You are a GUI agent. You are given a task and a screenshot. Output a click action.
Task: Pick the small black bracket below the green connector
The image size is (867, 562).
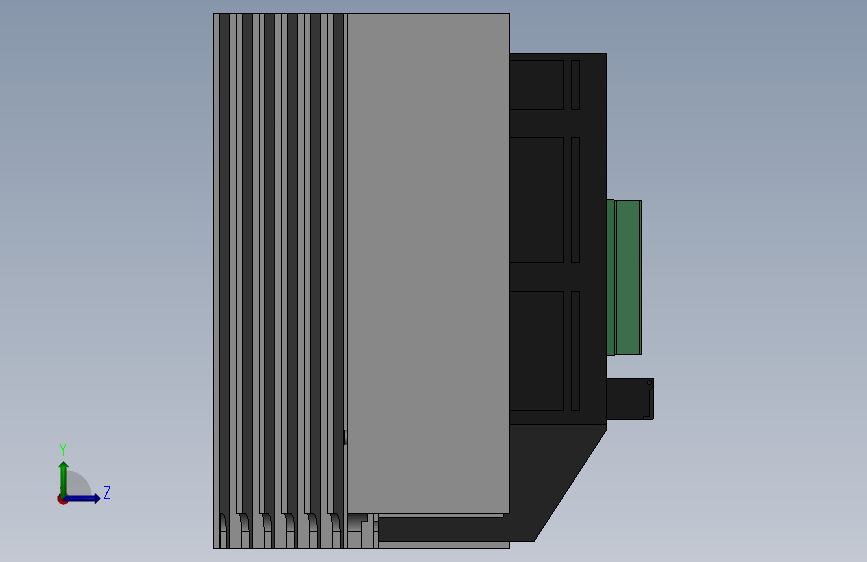pyautogui.click(x=630, y=399)
